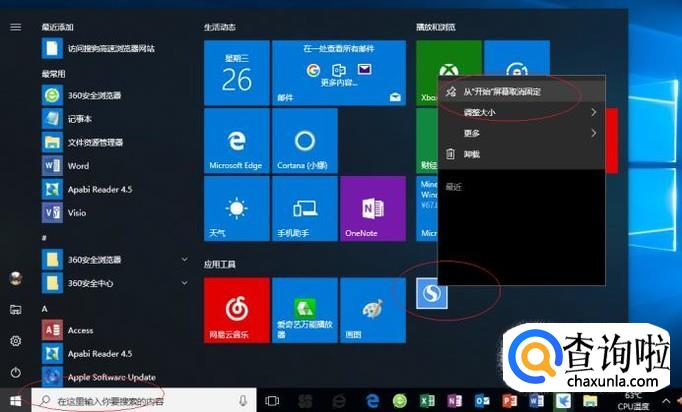Open the 邮件 mail tile
Viewport: 682px width, 412px height.
pyautogui.click(x=339, y=73)
